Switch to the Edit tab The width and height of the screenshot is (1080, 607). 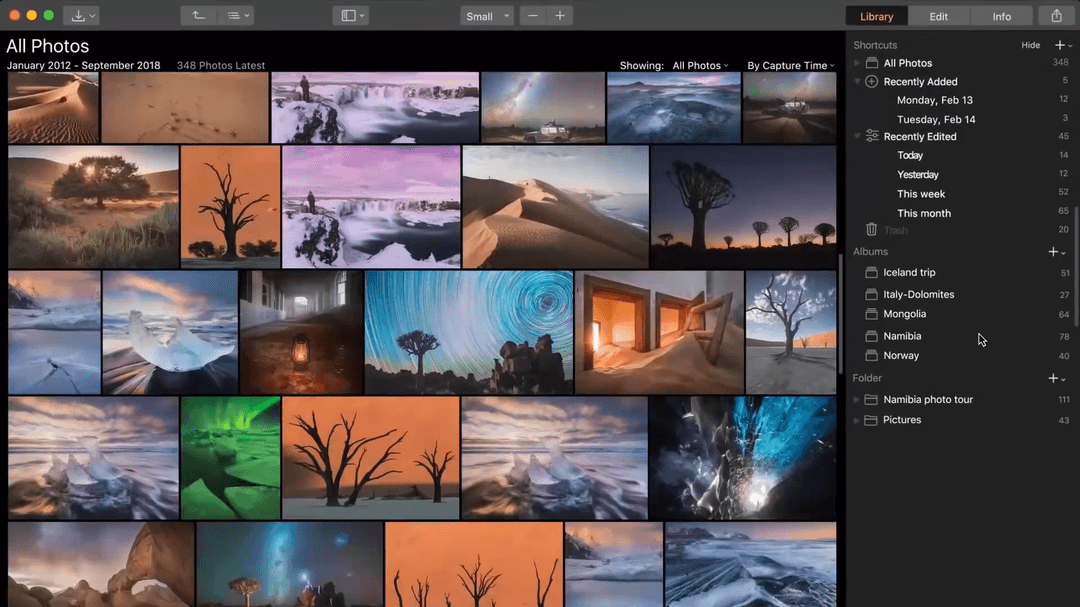coord(939,15)
